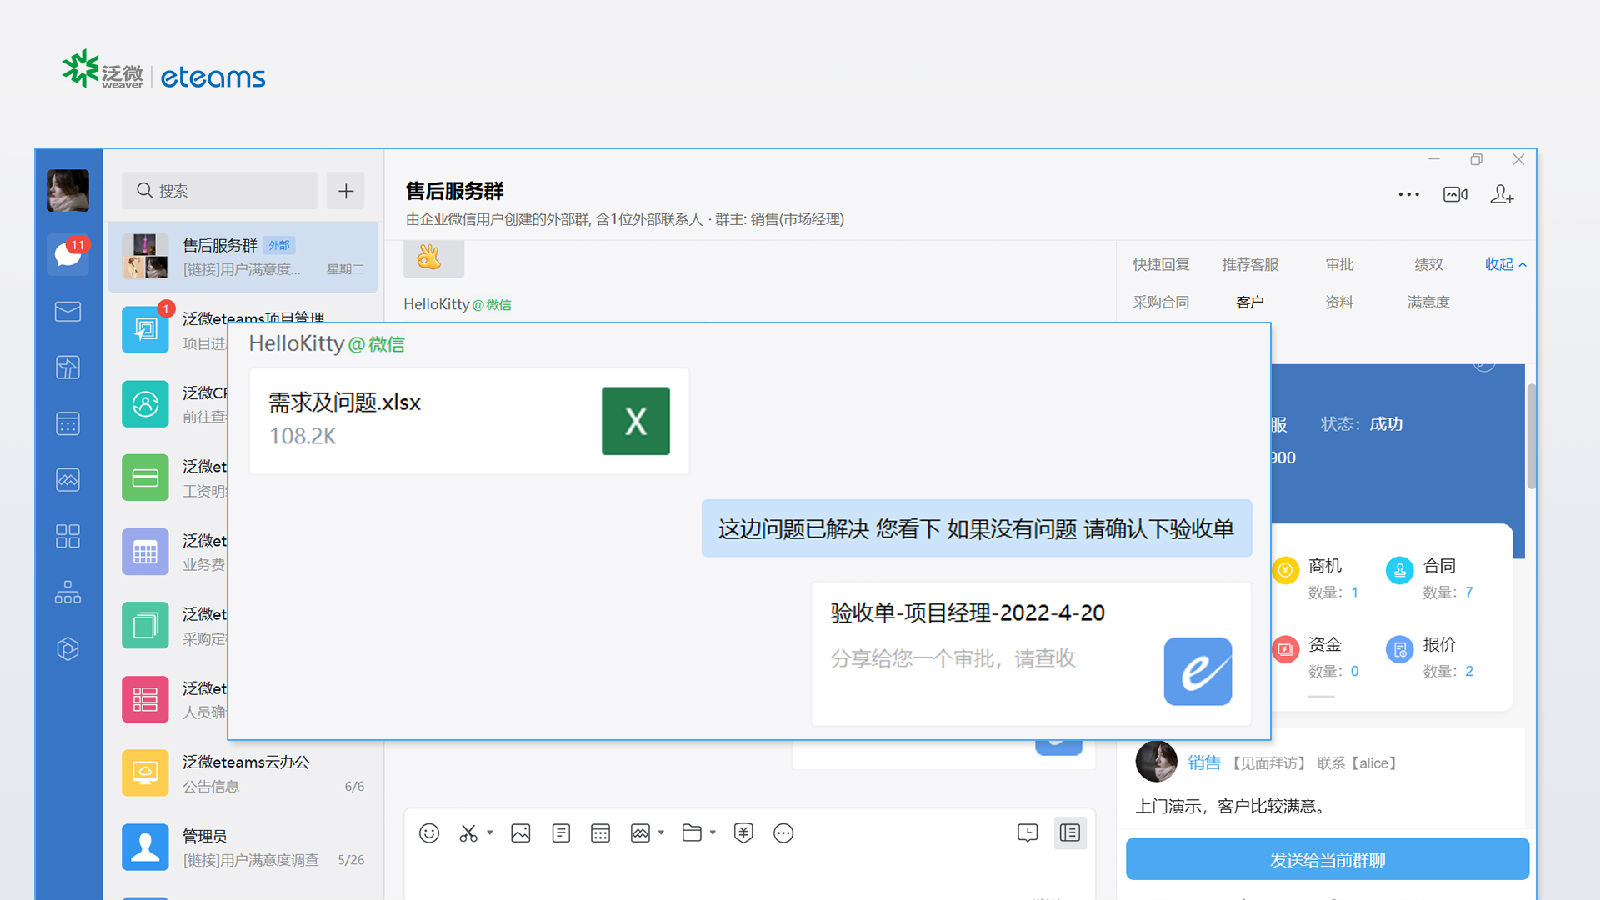The width and height of the screenshot is (1600, 900).
Task: Open the three-dots more menu in chat header
Action: [1408, 195]
